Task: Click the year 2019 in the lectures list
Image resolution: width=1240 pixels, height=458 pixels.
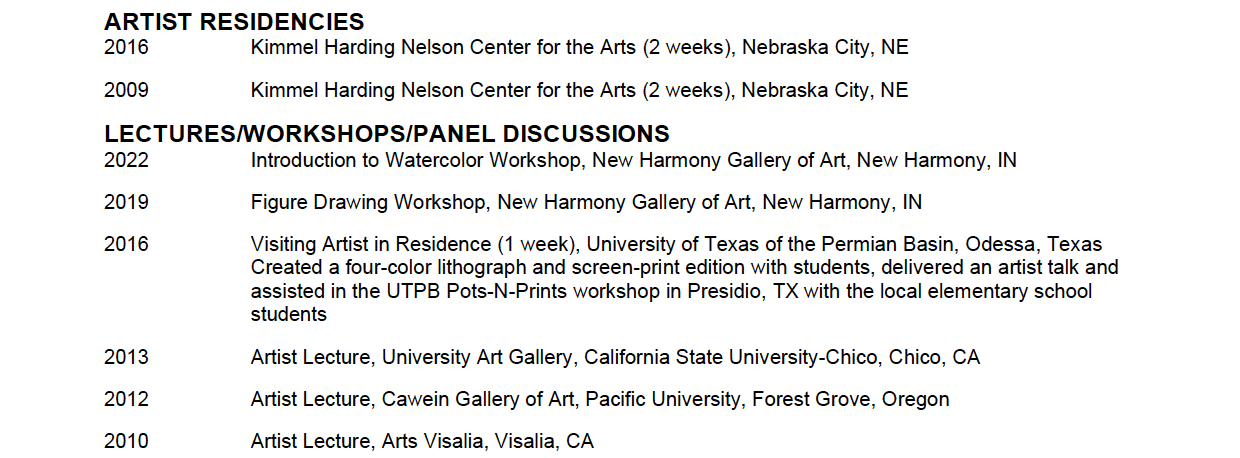Action: 126,202
